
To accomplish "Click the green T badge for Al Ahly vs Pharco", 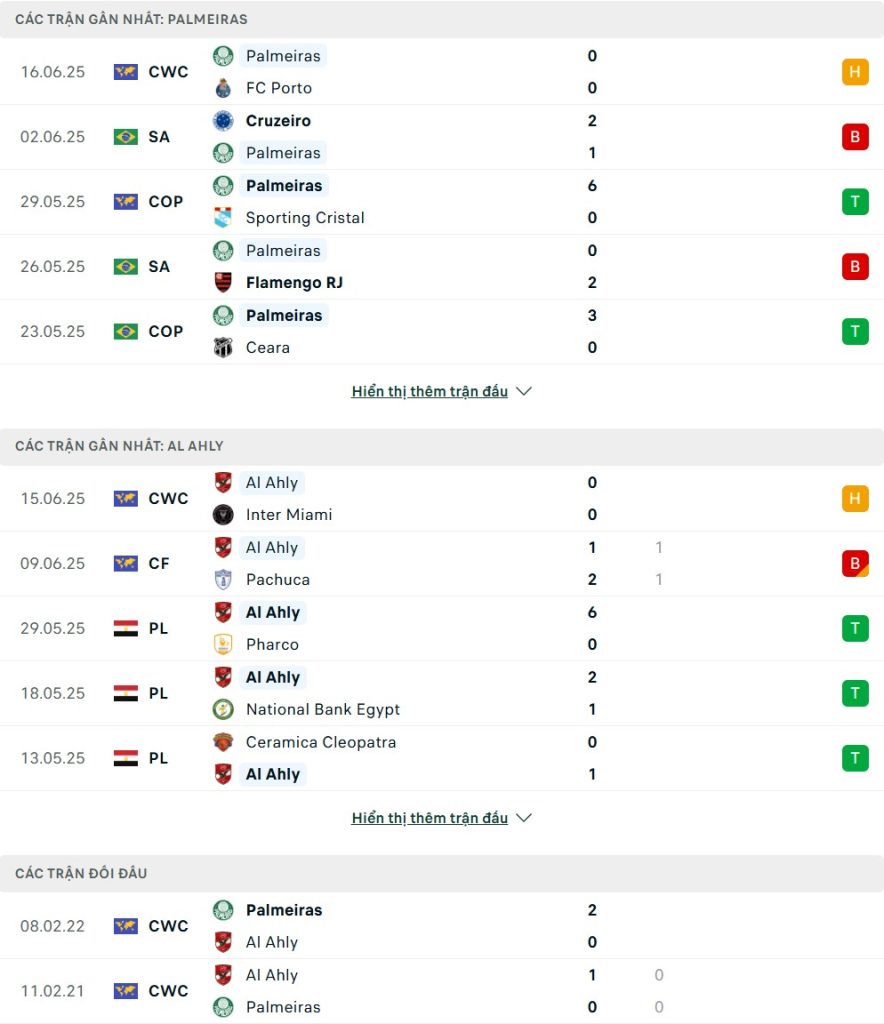I will tap(855, 628).
